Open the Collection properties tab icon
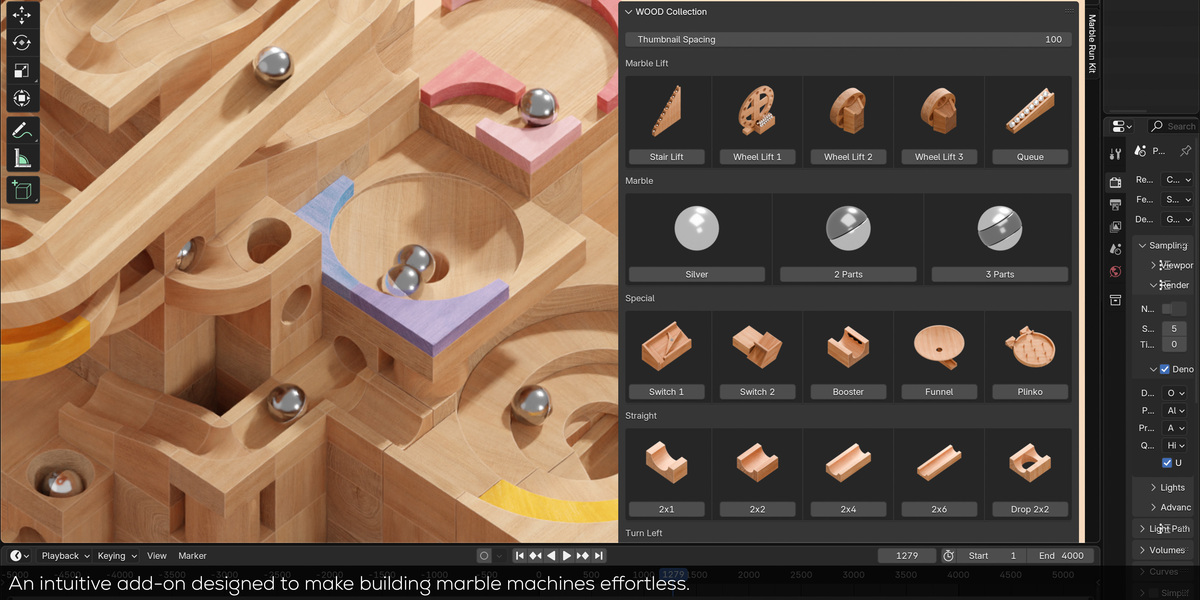The image size is (1200, 600). 1116,300
